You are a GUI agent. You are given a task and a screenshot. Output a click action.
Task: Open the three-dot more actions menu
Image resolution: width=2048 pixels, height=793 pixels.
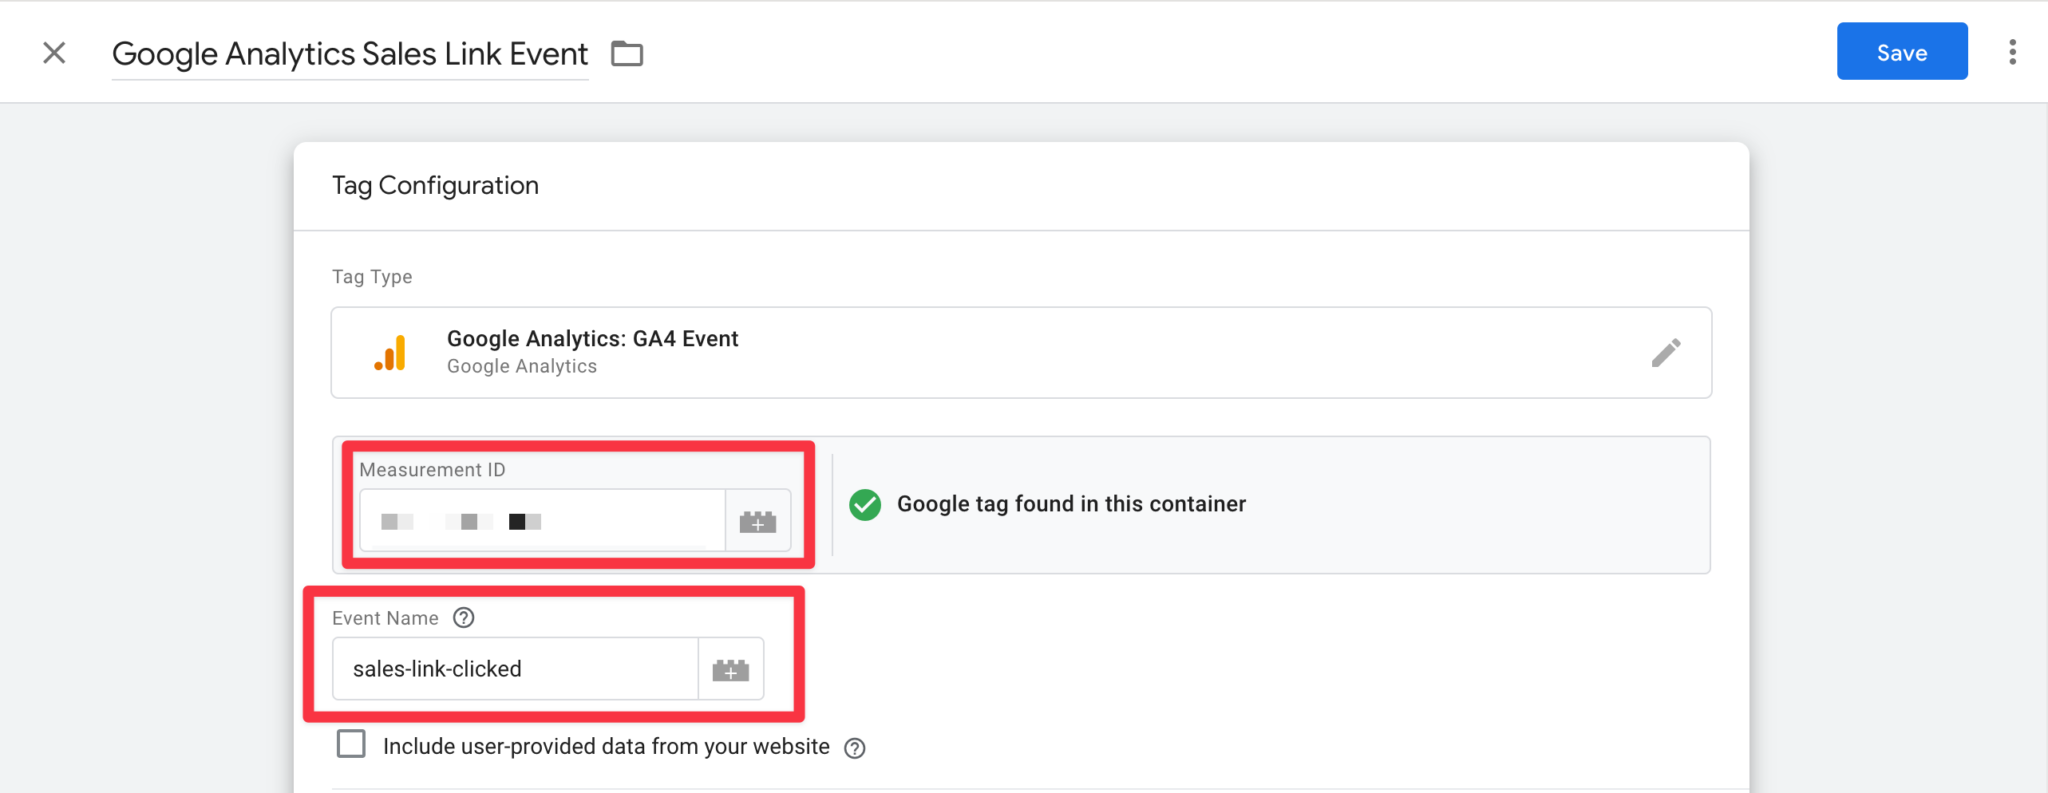point(2012,52)
